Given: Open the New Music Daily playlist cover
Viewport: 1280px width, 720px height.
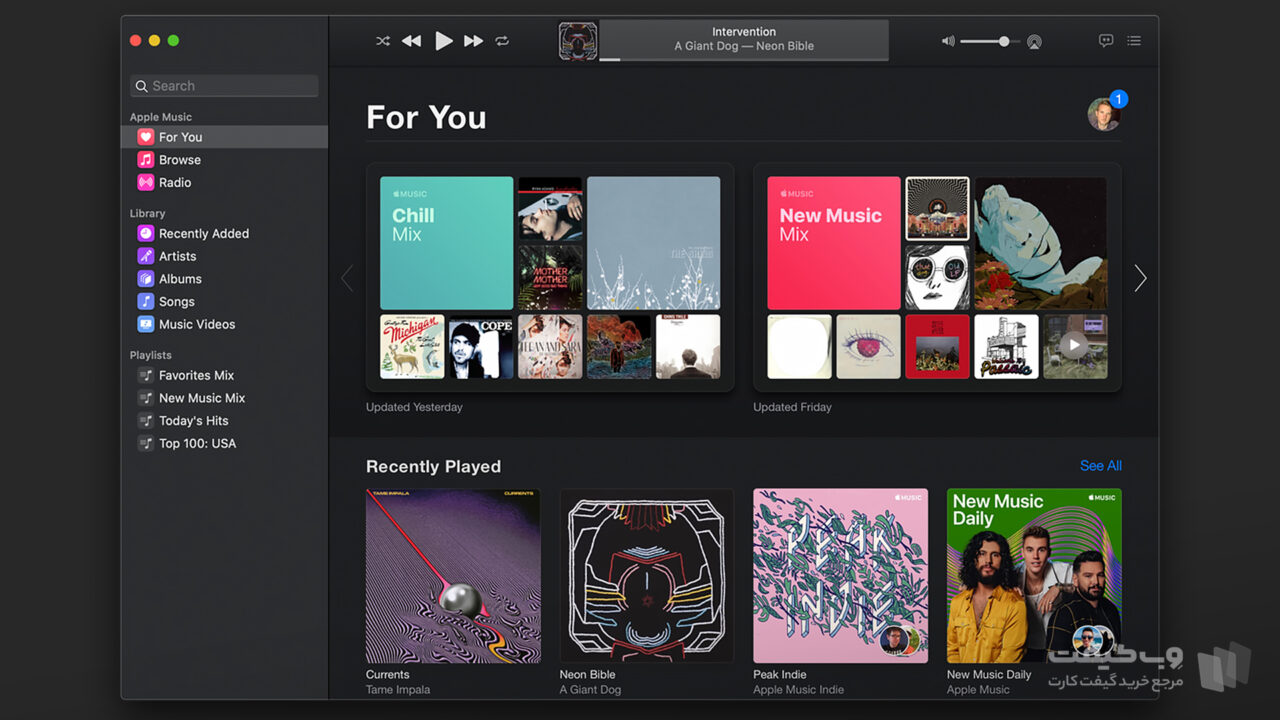Looking at the screenshot, I should pos(1034,575).
